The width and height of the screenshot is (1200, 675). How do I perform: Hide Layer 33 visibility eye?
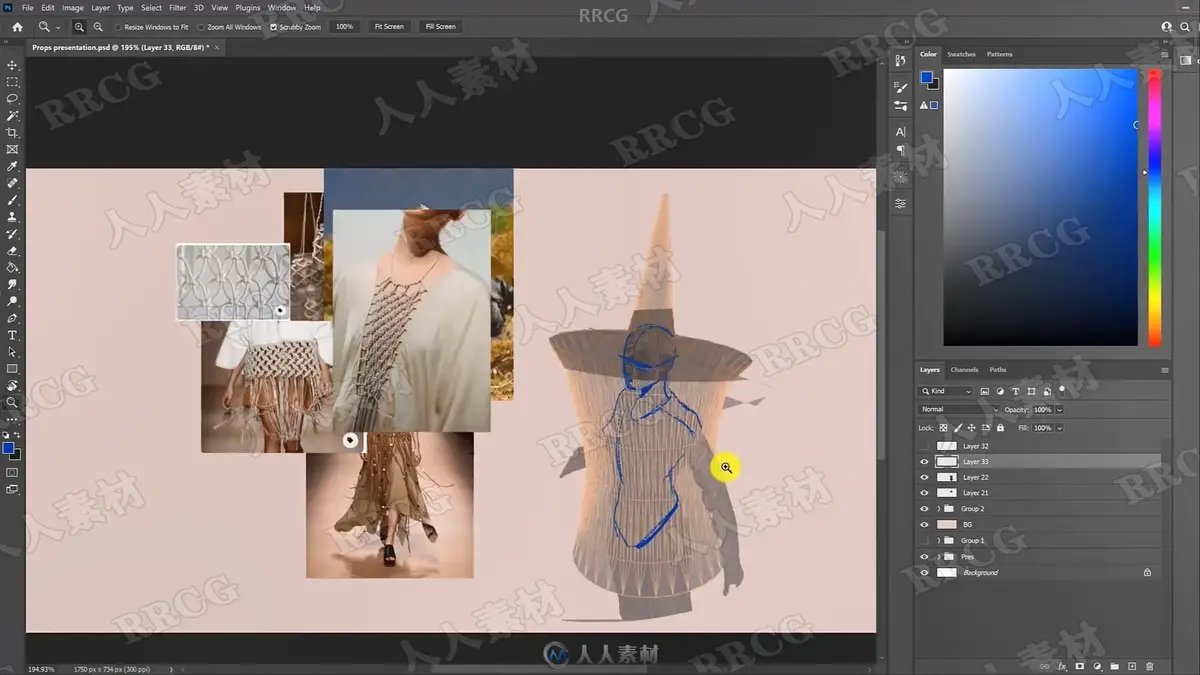click(x=924, y=462)
